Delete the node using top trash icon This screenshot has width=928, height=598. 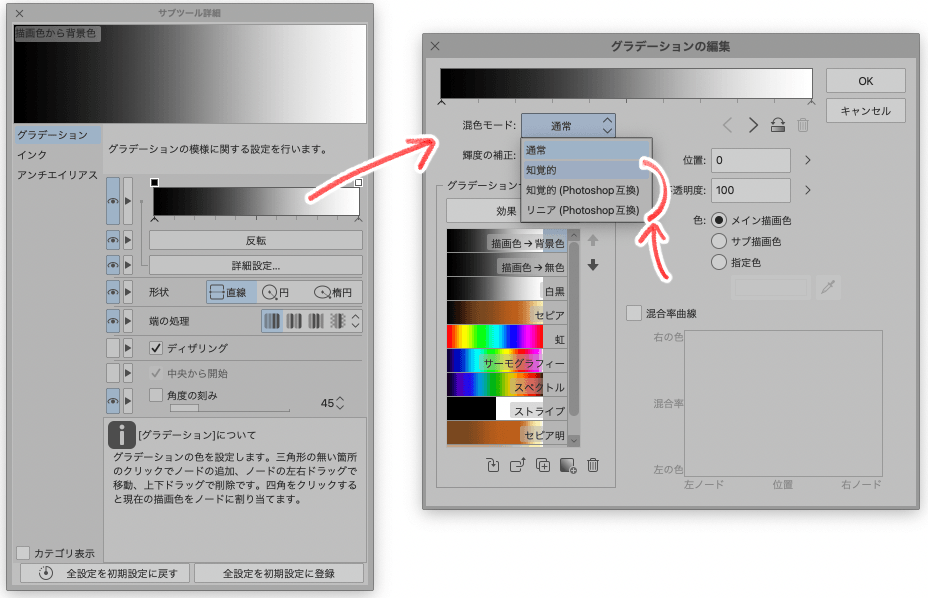803,125
